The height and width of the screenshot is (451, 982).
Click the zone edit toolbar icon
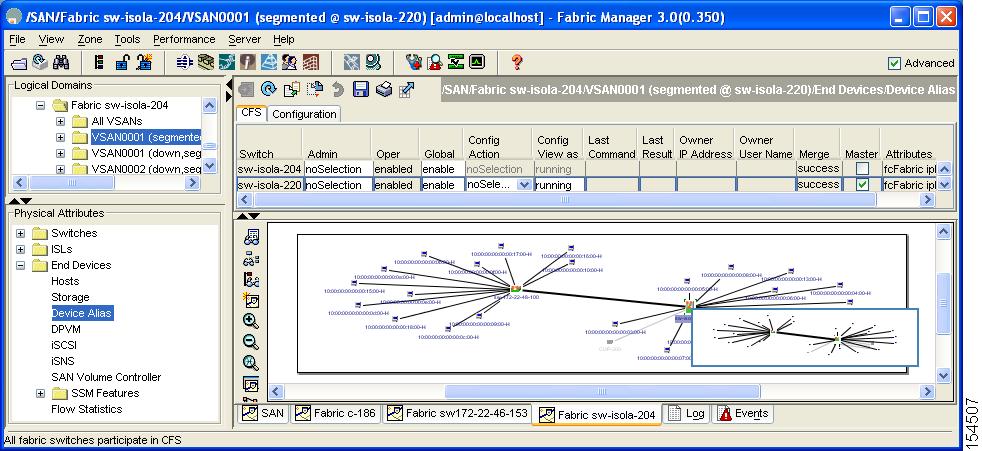pyautogui.click(x=184, y=63)
